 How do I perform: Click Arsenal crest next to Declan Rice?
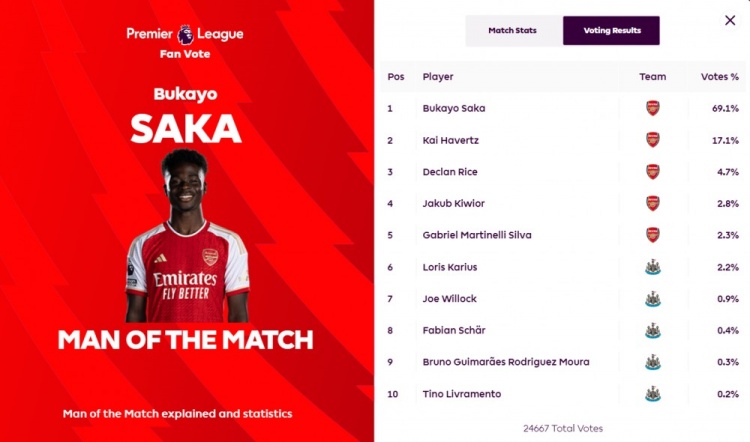(x=652, y=172)
